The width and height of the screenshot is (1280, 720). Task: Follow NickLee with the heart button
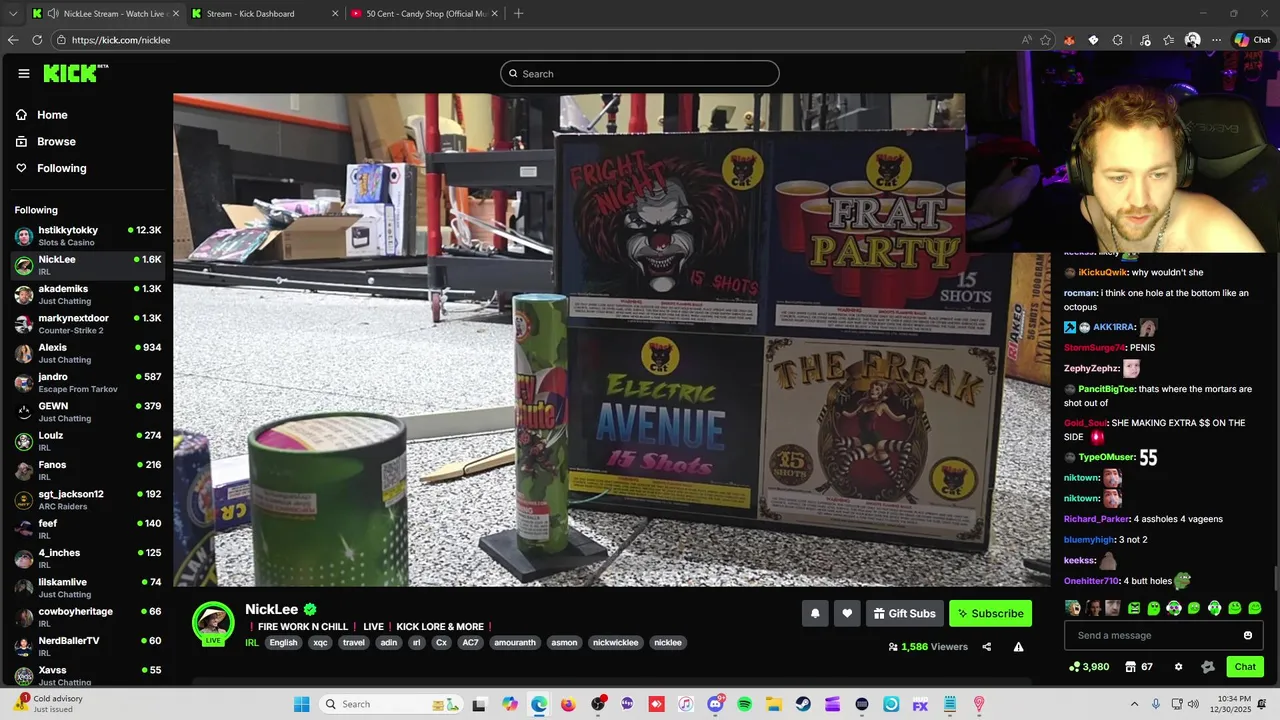click(847, 613)
